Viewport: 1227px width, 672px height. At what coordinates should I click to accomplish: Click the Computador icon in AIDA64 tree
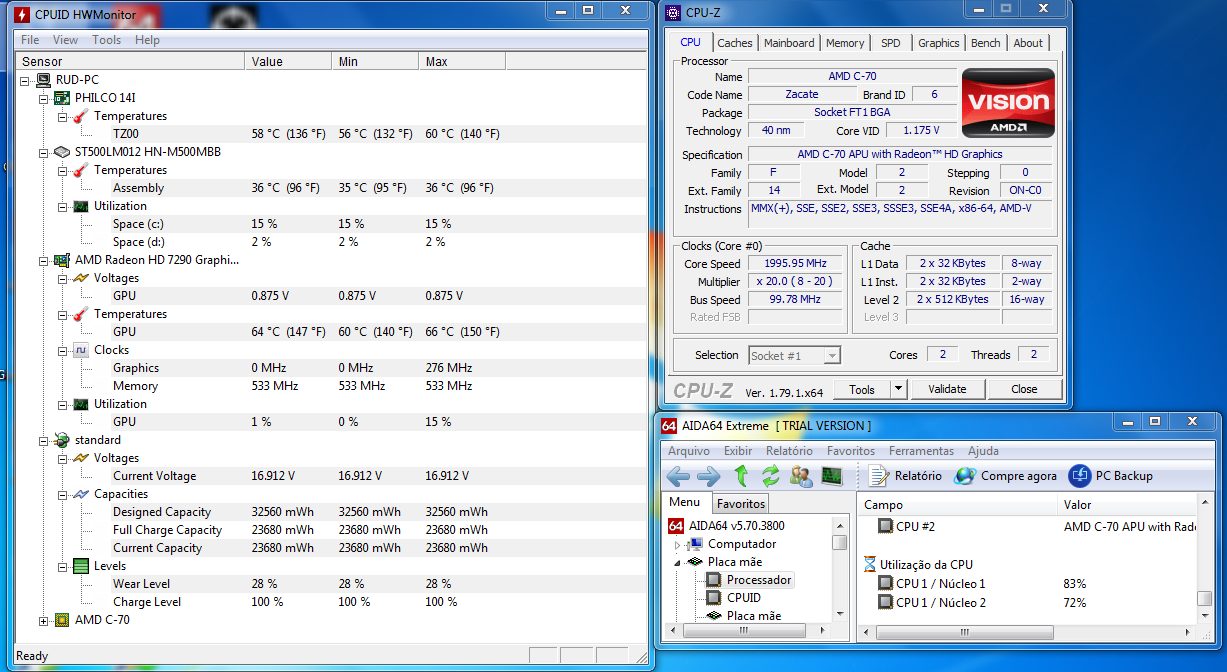(695, 544)
